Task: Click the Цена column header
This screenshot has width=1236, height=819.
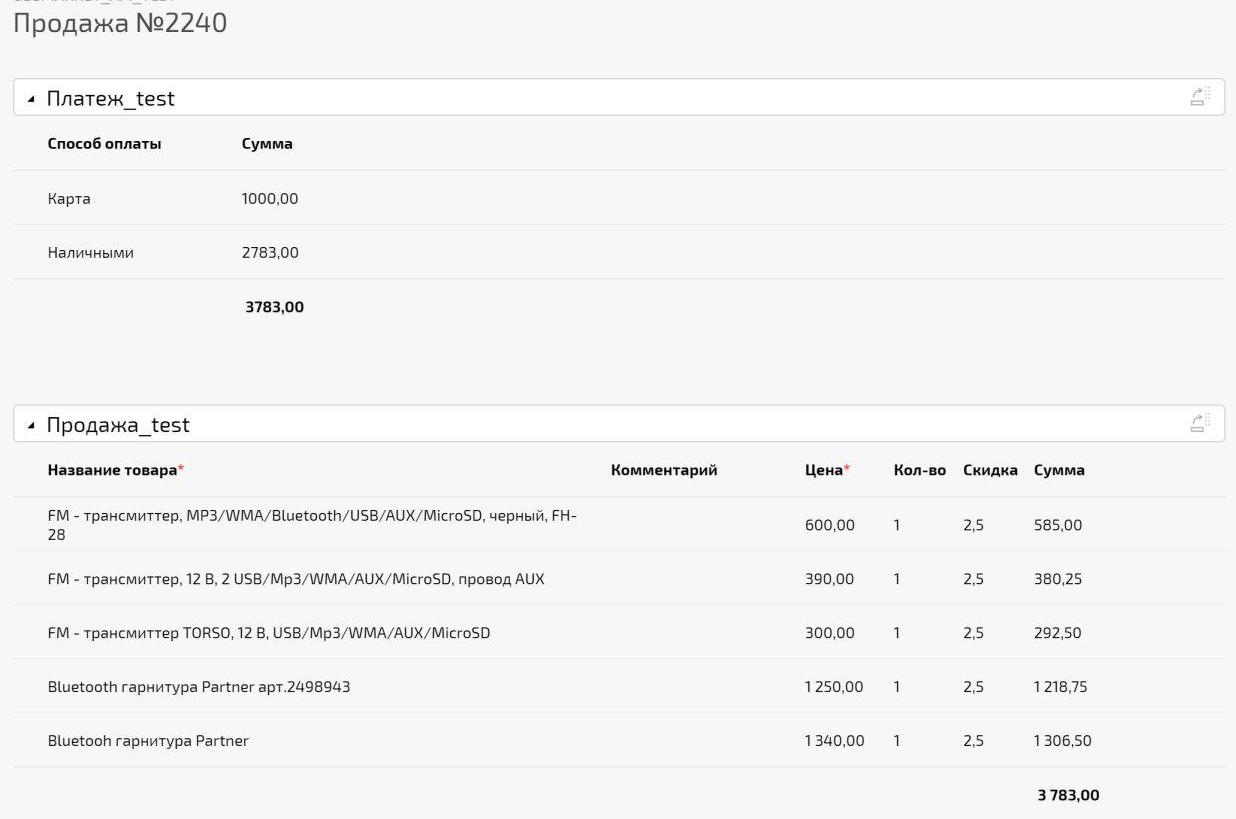Action: (x=827, y=470)
